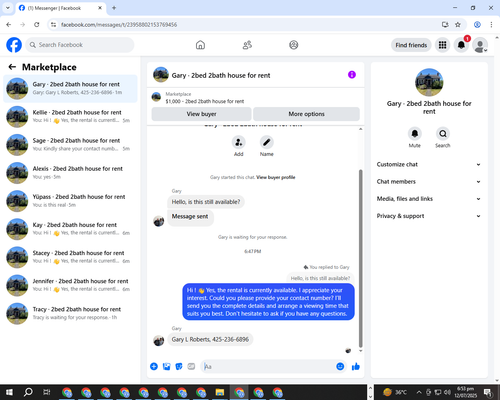The image size is (500, 400).
Task: Open Tracy rental conversation
Action: point(70,313)
